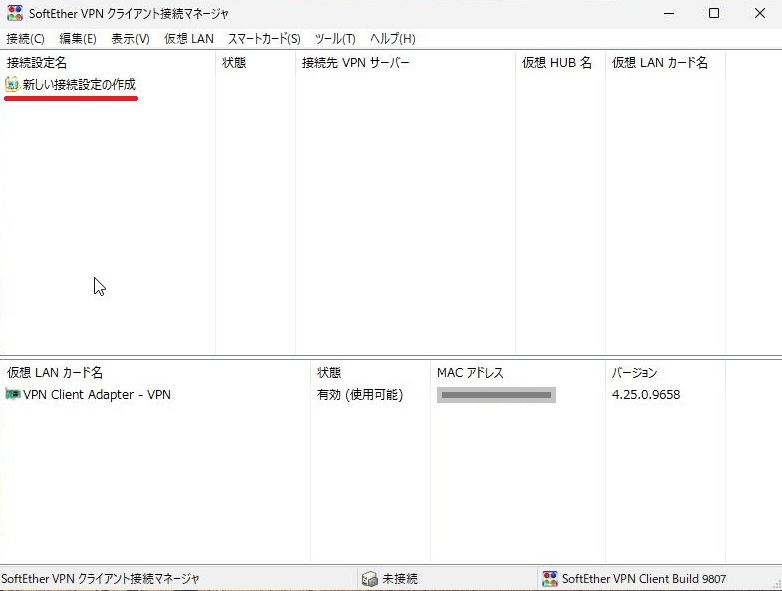
Task: Click the 有効 (使用可能) status cell
Action: (360, 394)
